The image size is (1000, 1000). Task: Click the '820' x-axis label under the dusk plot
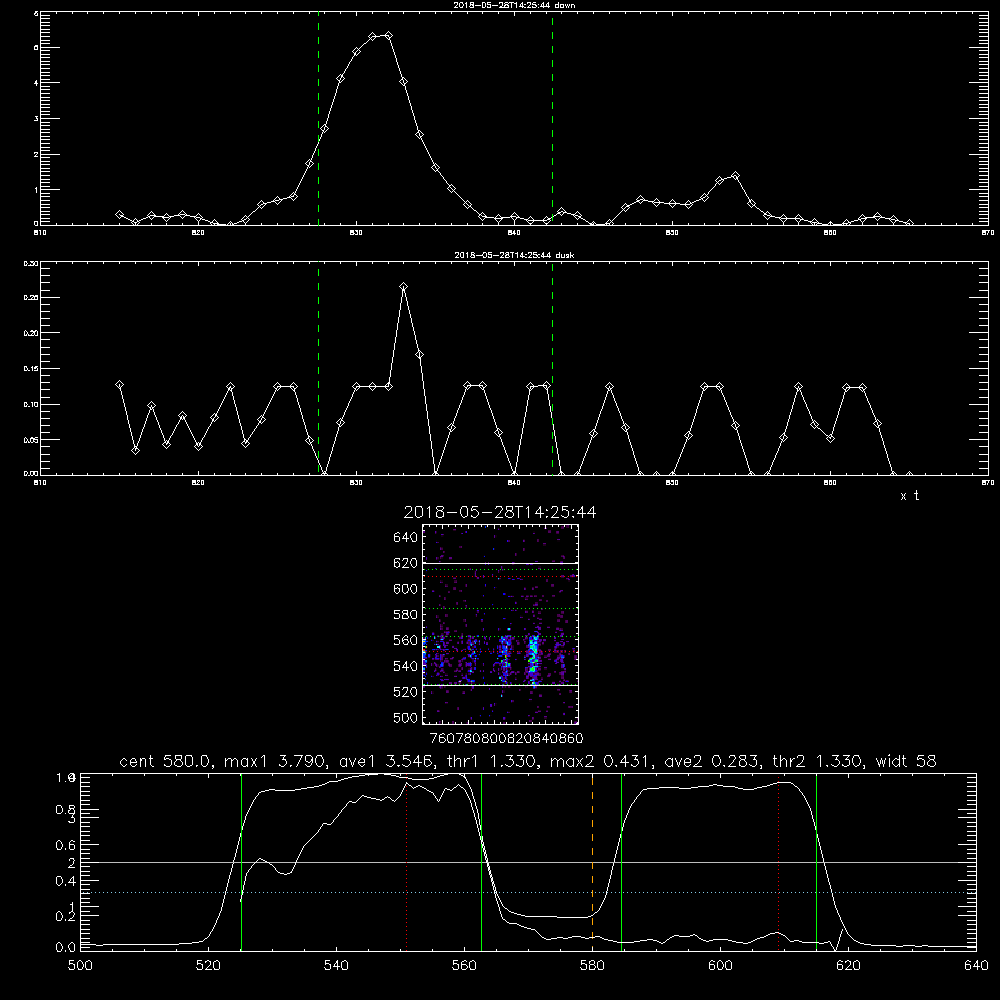[x=198, y=483]
